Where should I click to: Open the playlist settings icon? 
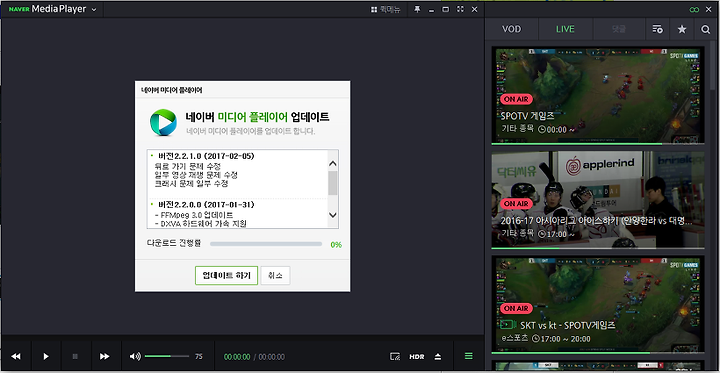point(658,29)
